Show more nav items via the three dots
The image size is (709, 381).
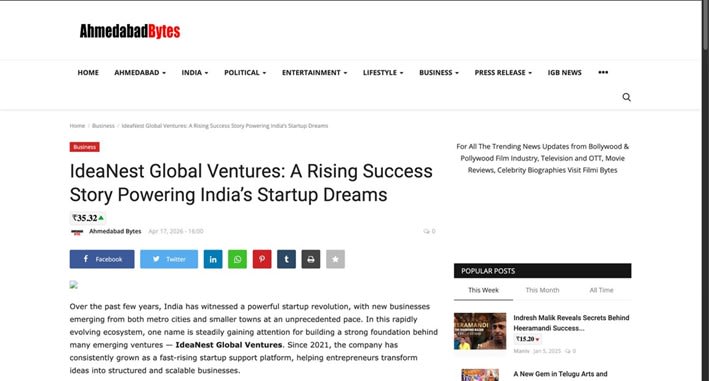[603, 72]
